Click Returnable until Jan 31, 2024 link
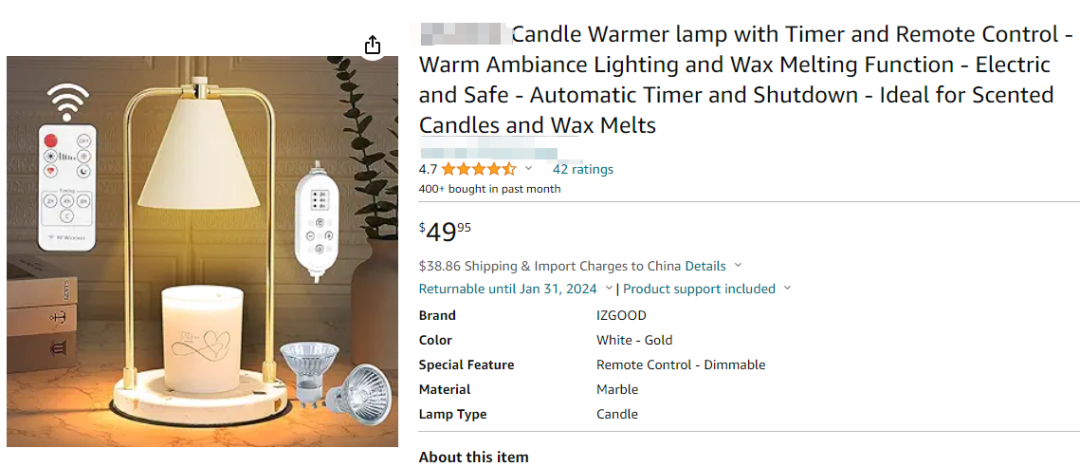The height and width of the screenshot is (467, 1080). [508, 289]
